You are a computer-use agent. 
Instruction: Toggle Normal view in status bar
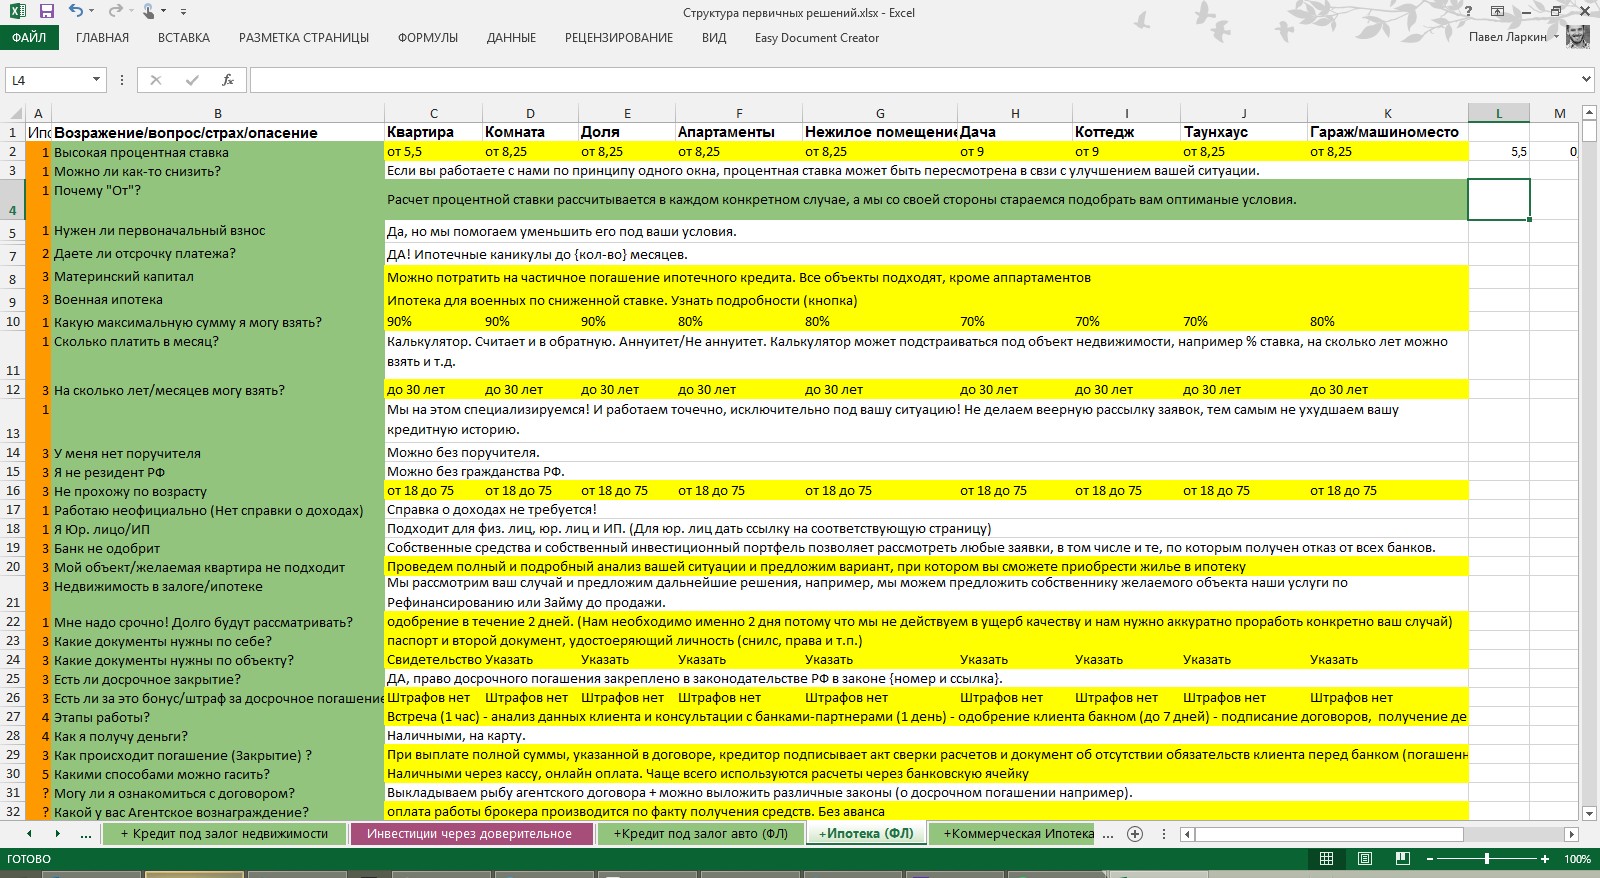(x=1326, y=859)
